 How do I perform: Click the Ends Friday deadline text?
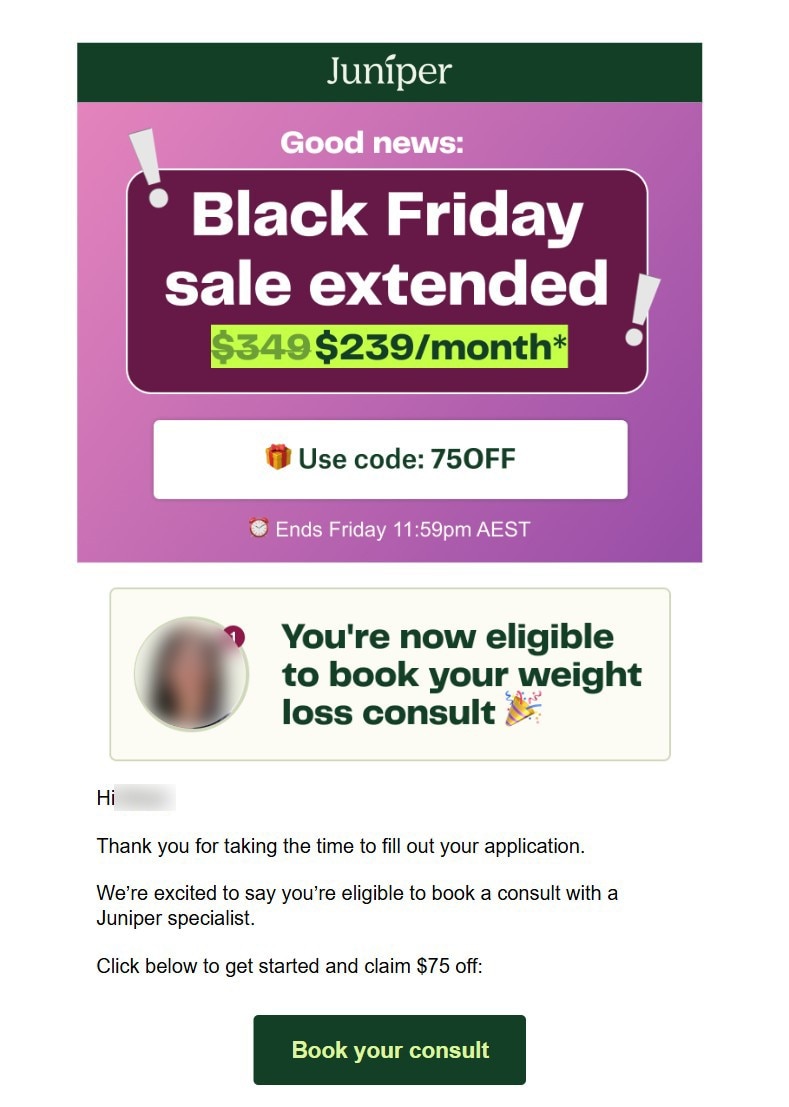[x=400, y=530]
